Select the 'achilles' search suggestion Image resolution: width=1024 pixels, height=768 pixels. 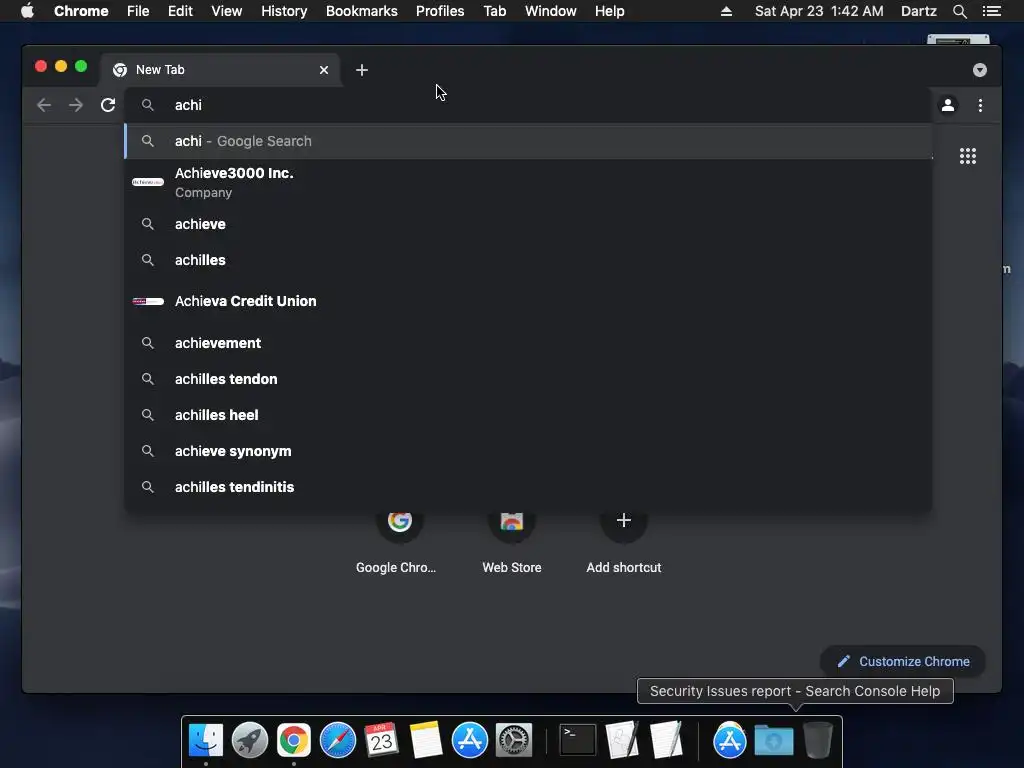528,260
